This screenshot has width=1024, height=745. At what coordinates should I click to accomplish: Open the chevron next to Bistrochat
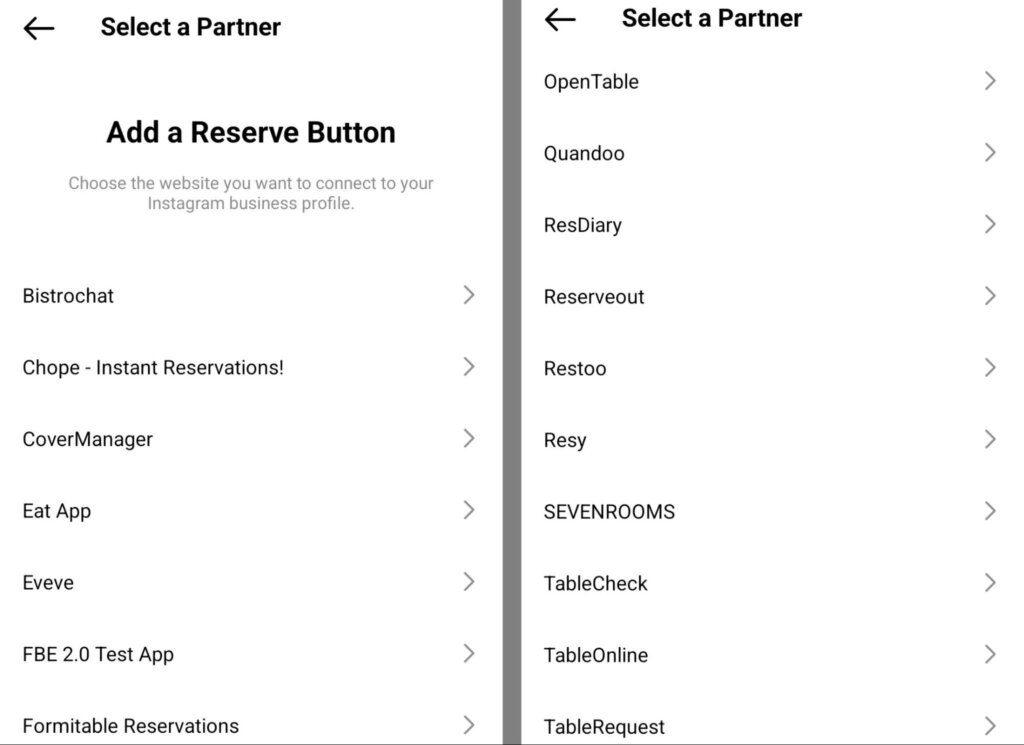pos(468,295)
